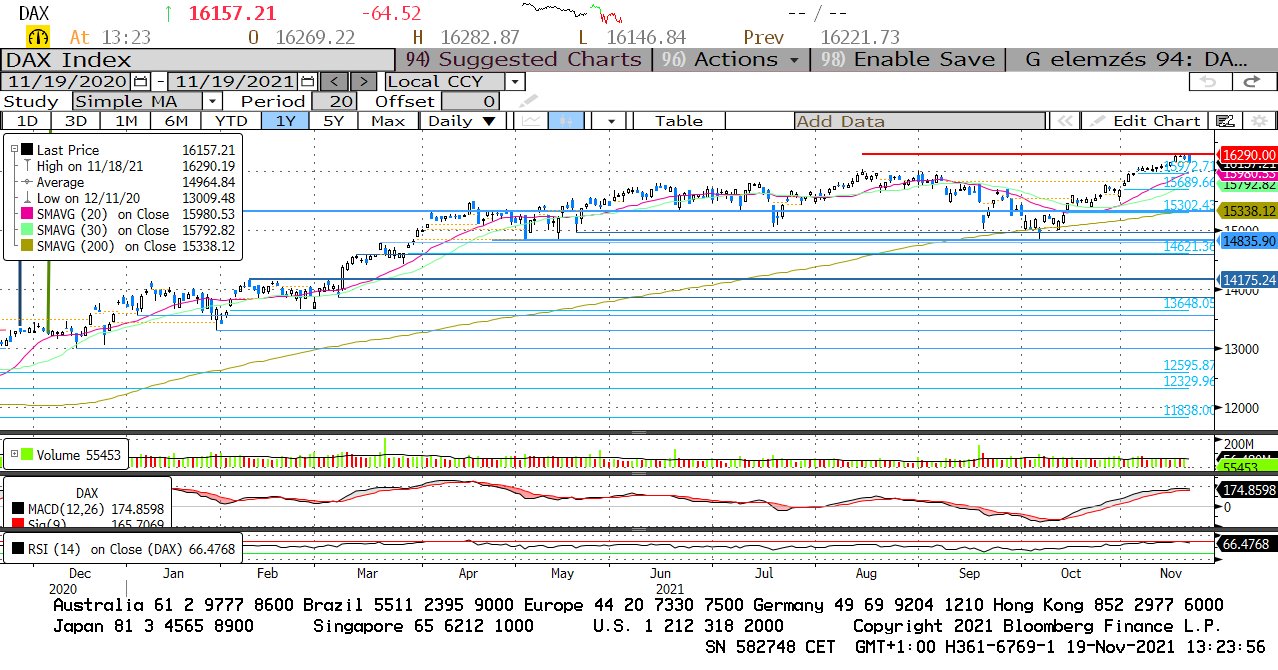
Task: Open the Daily periodicity dropdown
Action: point(462,120)
